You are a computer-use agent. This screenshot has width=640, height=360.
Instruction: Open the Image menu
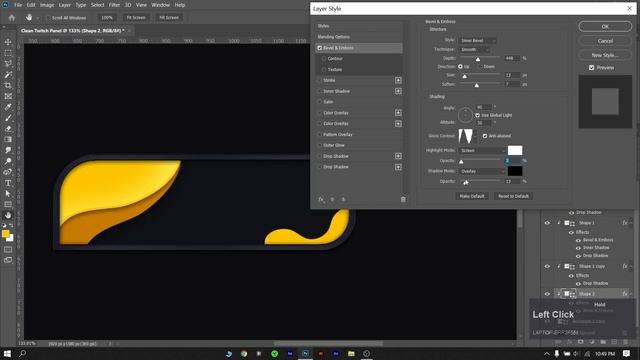coord(47,5)
